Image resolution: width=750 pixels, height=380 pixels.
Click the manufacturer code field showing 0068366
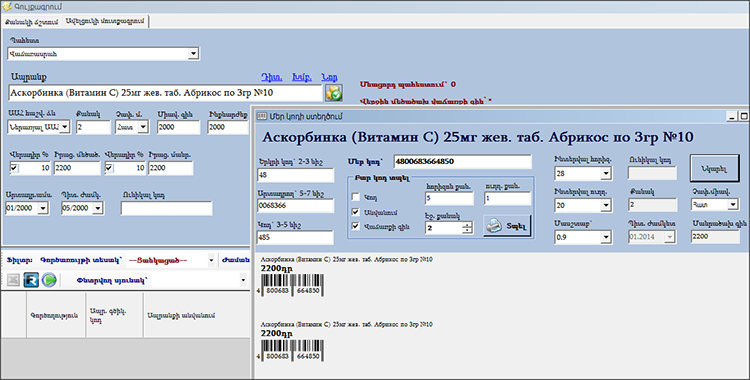(296, 206)
